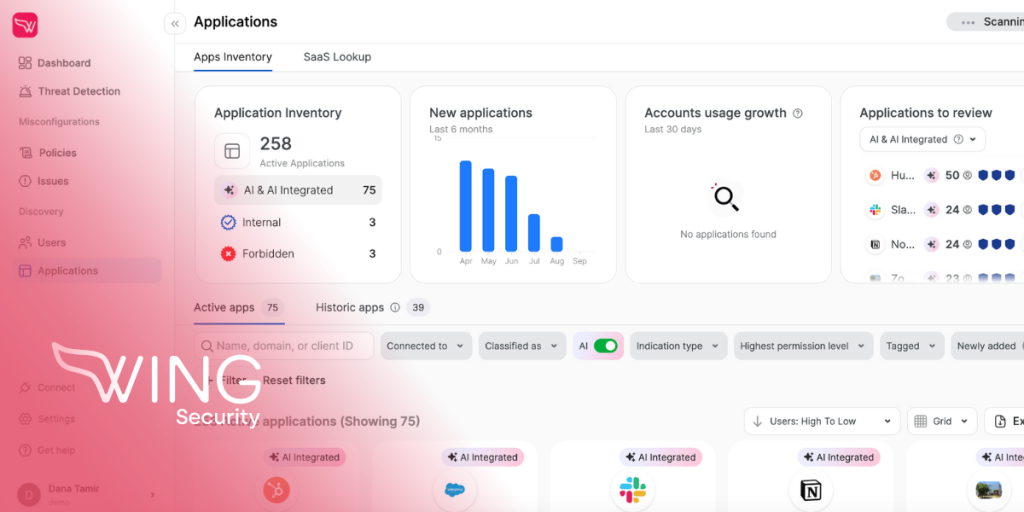Image resolution: width=1024 pixels, height=512 pixels.
Task: Switch to the Historic apps tab
Action: pos(350,307)
